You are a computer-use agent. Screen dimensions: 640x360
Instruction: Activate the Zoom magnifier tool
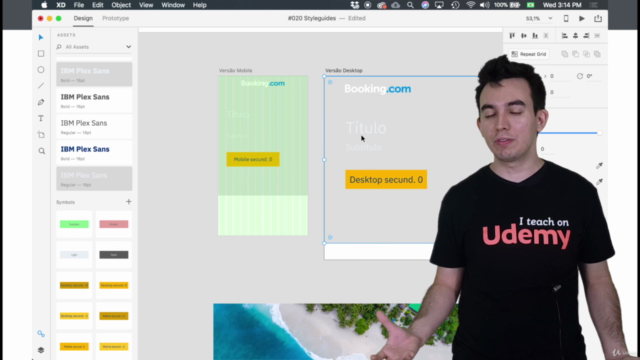point(41,151)
